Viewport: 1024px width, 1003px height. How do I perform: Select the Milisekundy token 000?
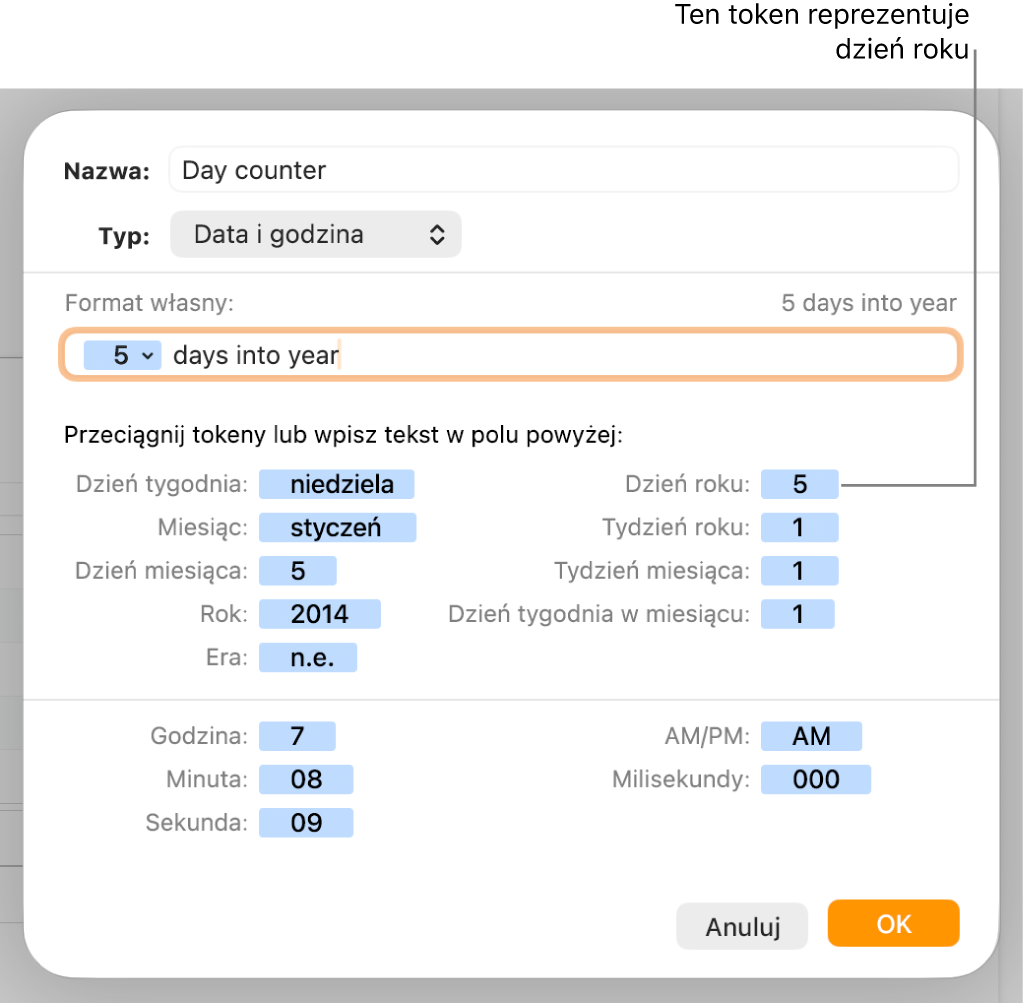[816, 780]
